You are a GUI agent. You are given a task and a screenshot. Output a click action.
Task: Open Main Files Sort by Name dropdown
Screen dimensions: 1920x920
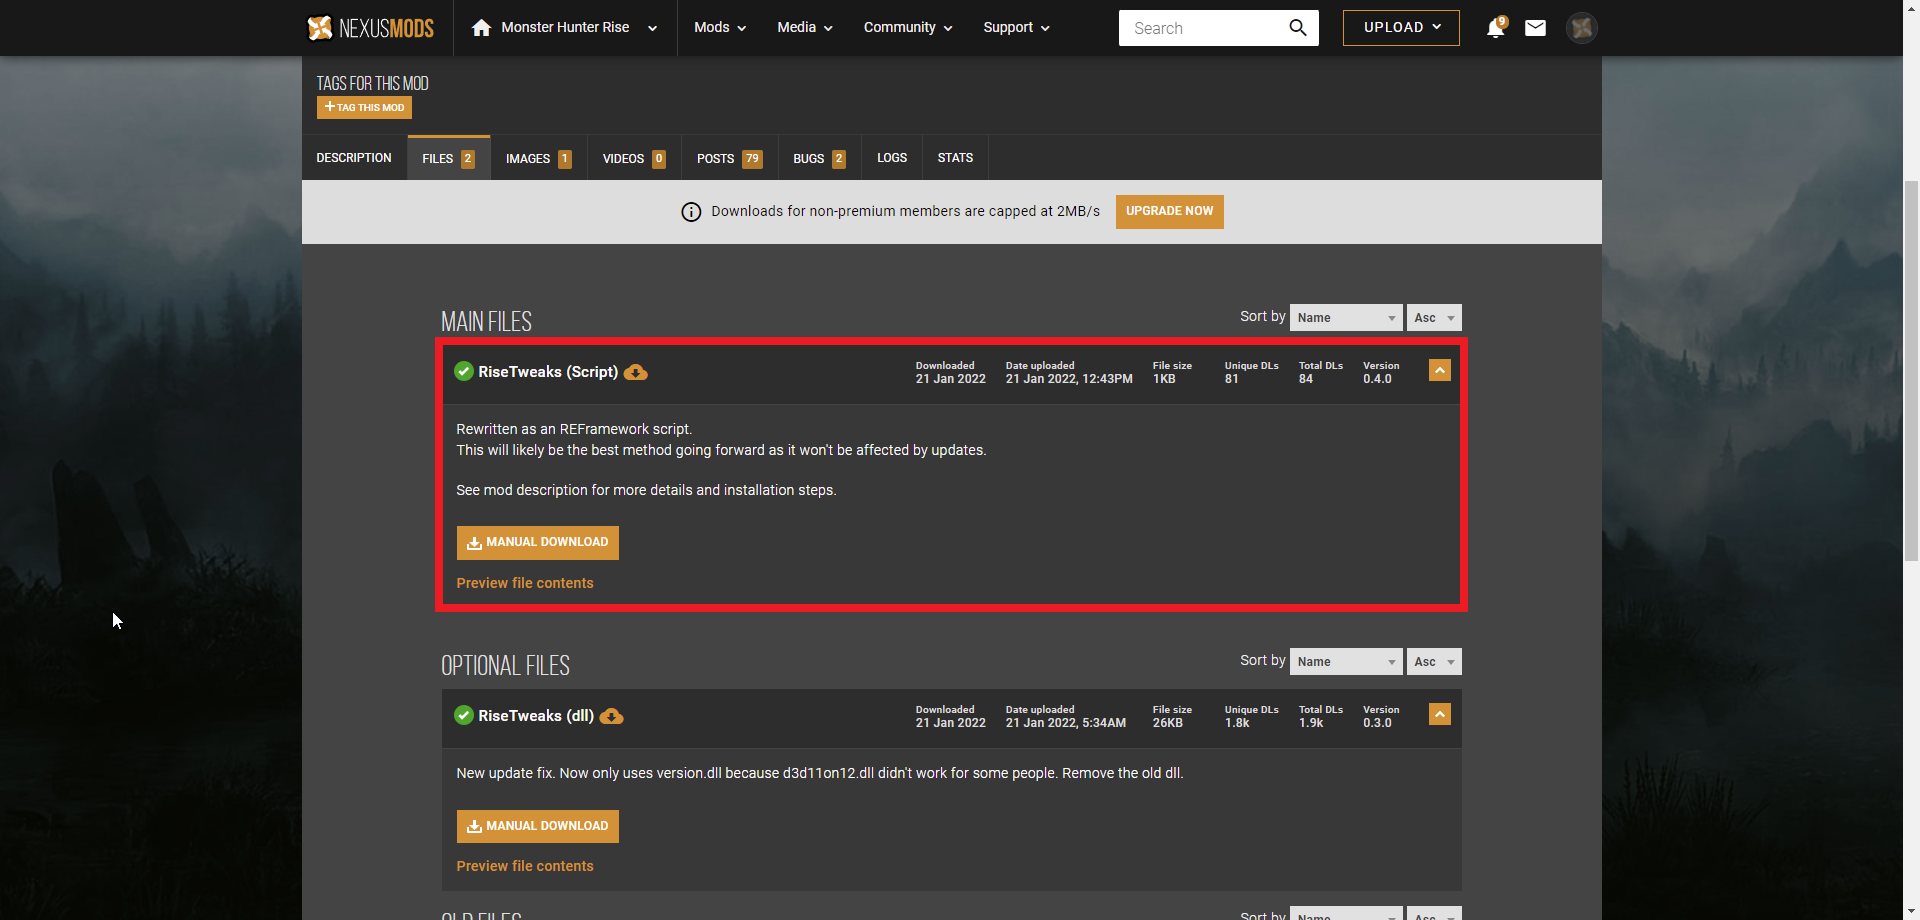coord(1346,318)
